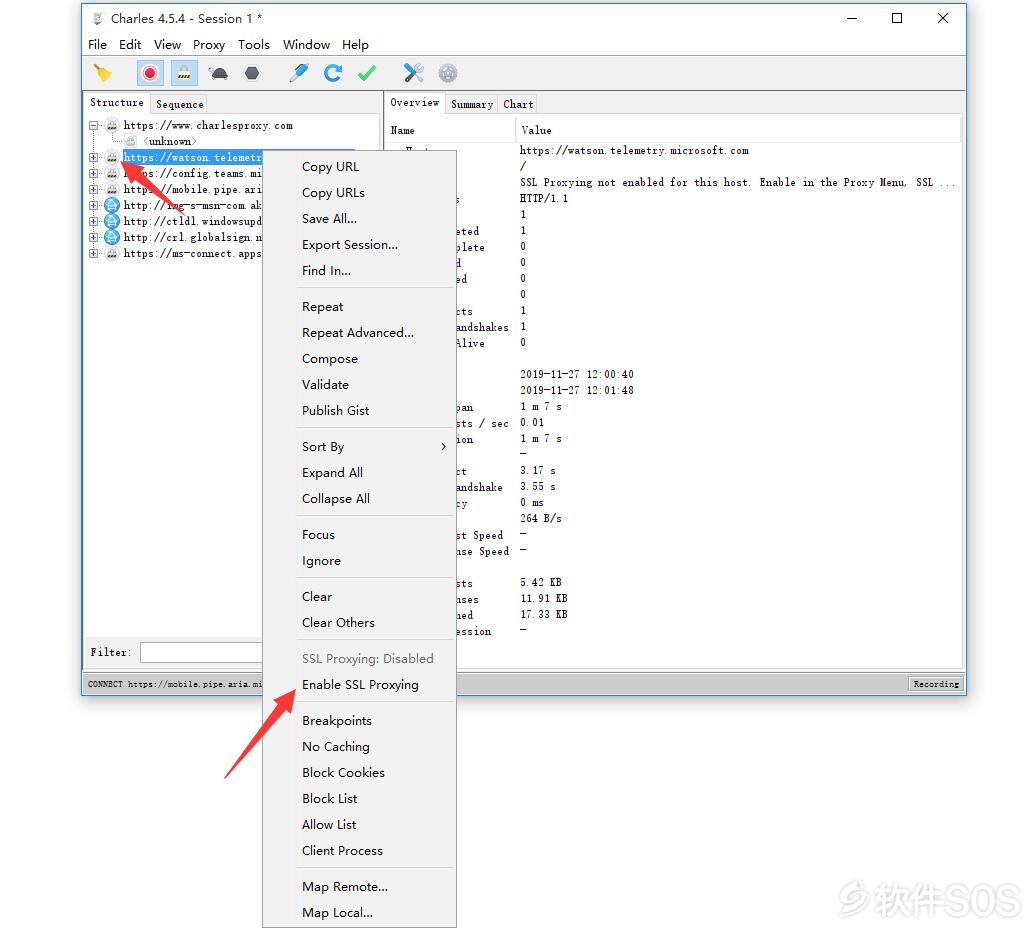Click the pen Compose toolbar icon

[x=299, y=73]
